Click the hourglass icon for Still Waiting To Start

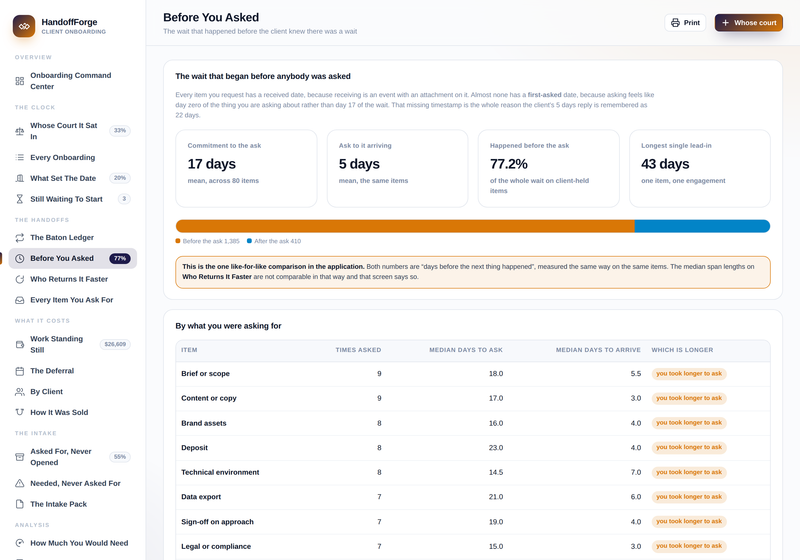tap(19, 199)
